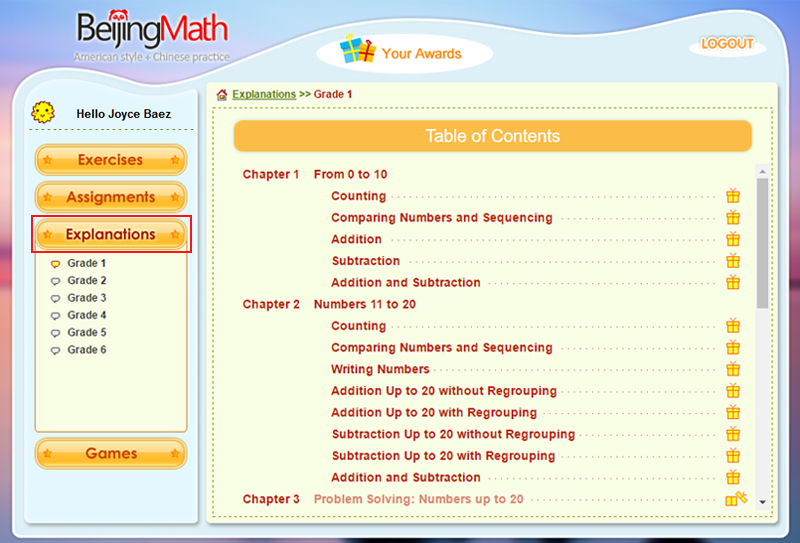This screenshot has height=543, width=800.
Task: Open Your Awards
Action: [x=405, y=53]
